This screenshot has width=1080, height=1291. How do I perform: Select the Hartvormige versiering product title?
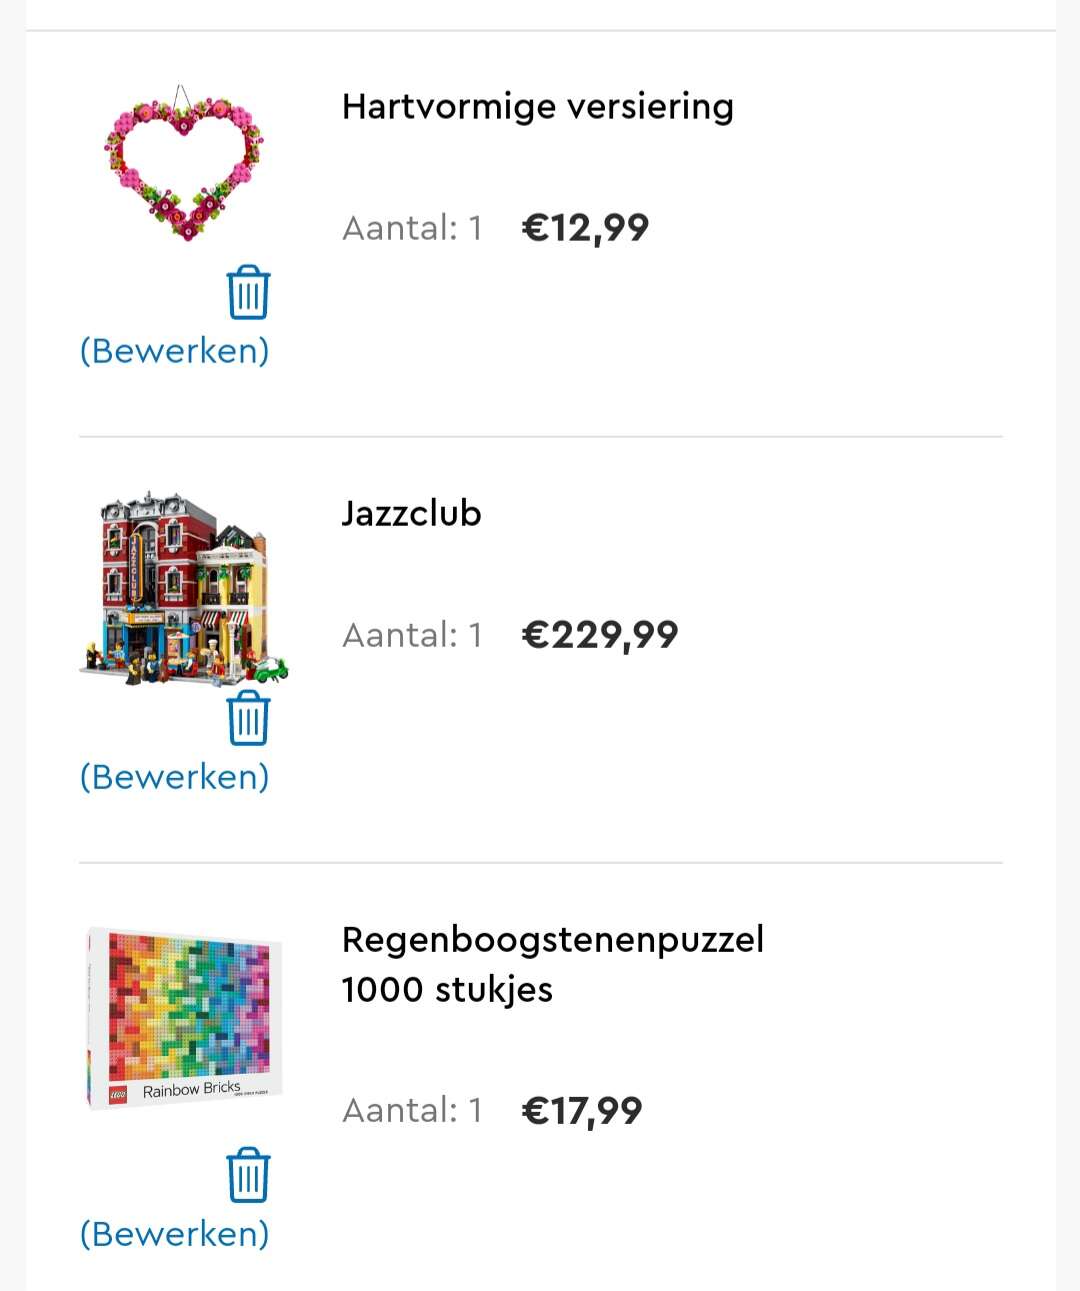coord(538,106)
